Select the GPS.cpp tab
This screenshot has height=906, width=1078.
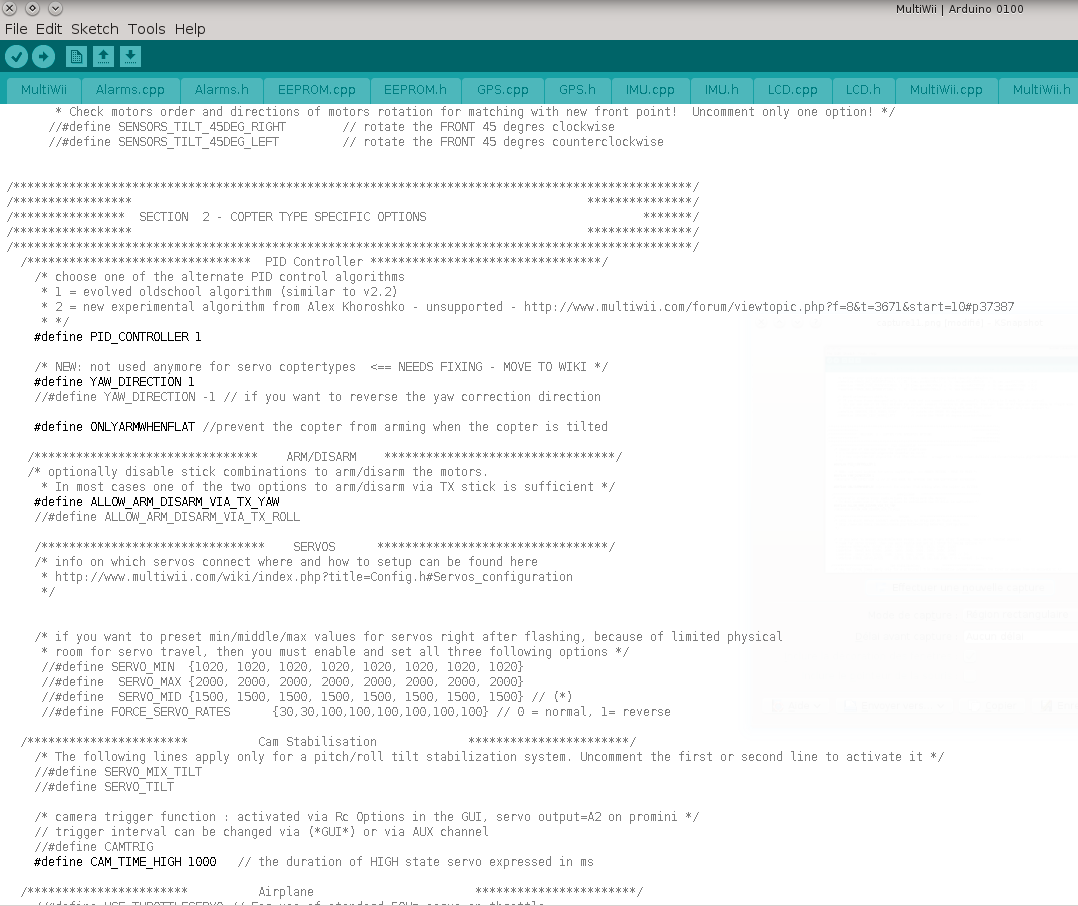pos(503,90)
